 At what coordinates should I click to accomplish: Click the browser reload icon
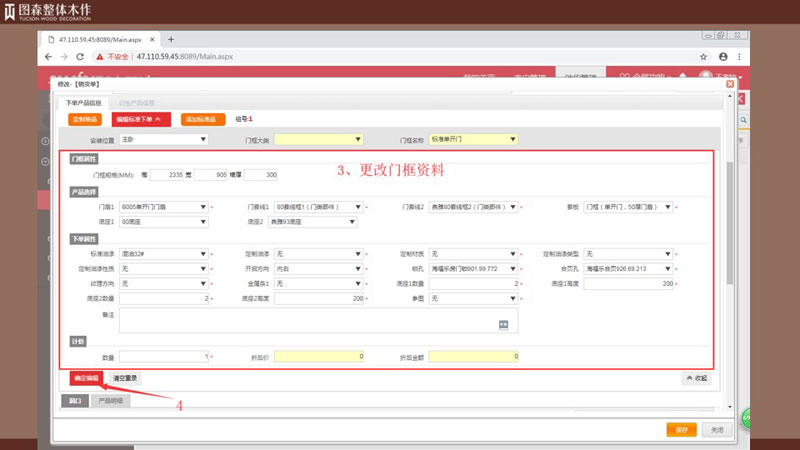(82, 57)
